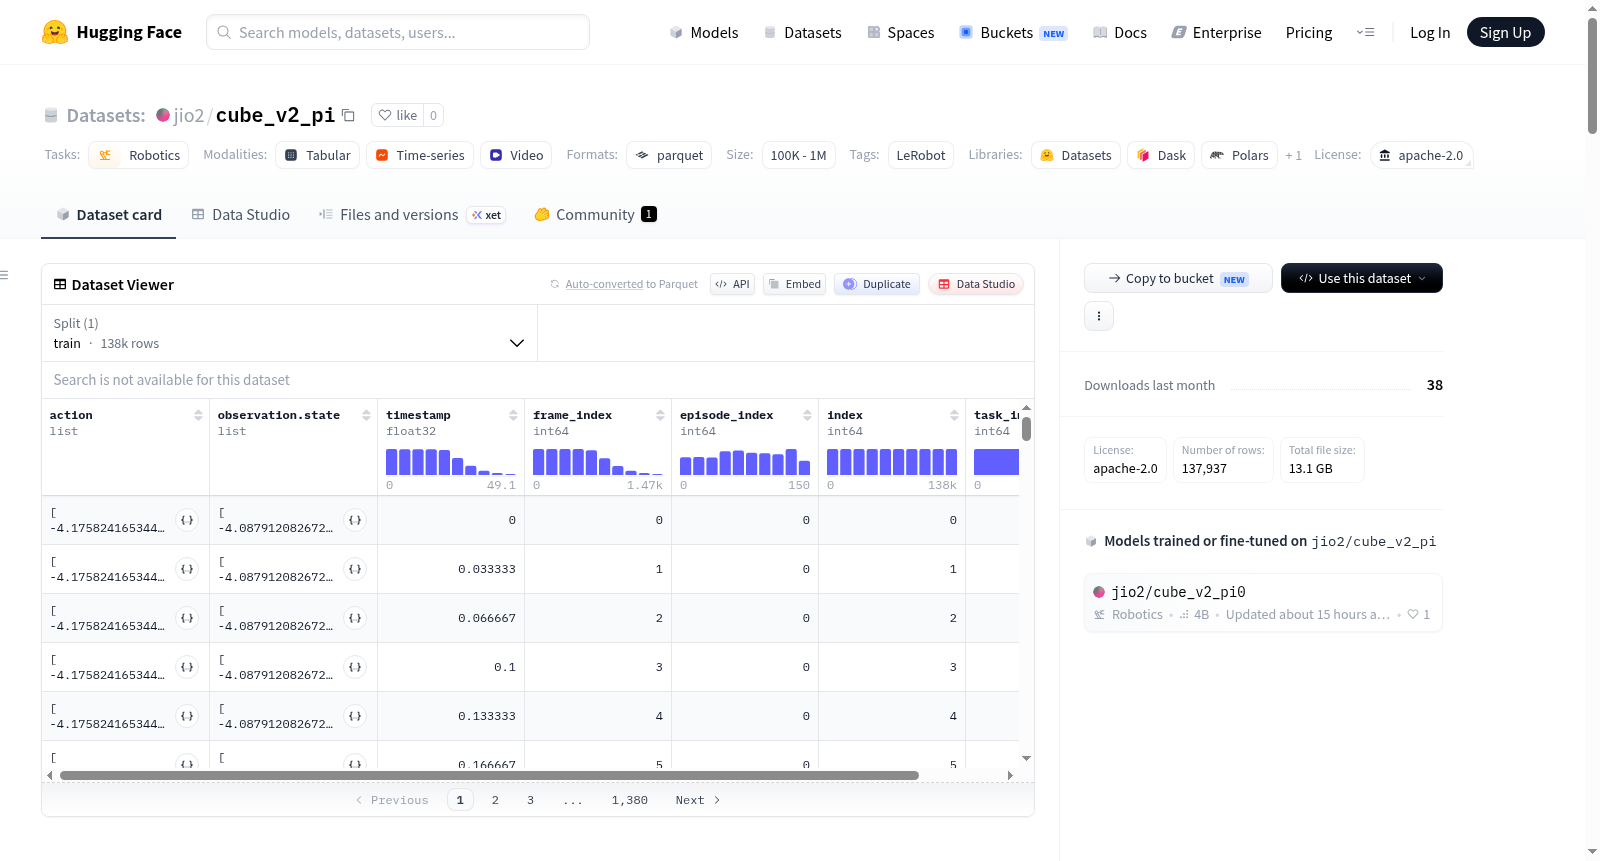Open the Use this dataset dropdown
The image size is (1600, 861).
[1362, 278]
